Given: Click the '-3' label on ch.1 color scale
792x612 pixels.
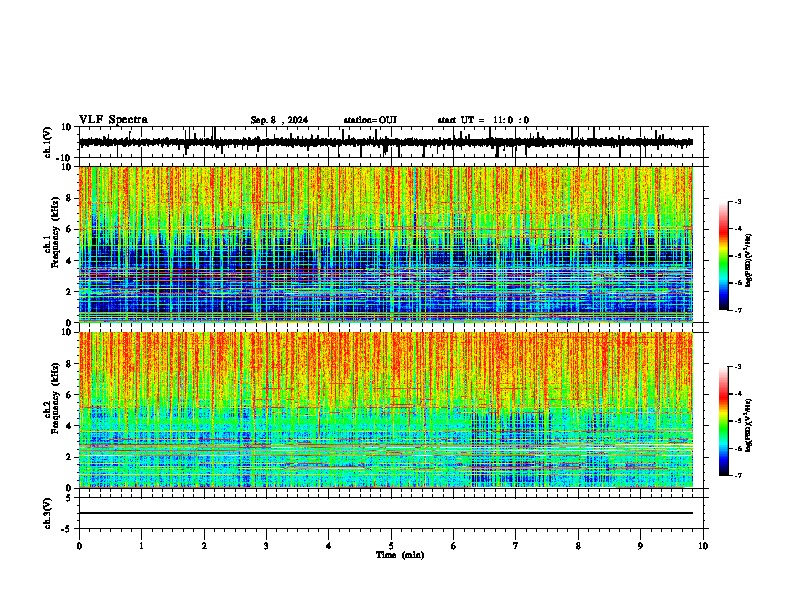Looking at the screenshot, I should tap(737, 201).
